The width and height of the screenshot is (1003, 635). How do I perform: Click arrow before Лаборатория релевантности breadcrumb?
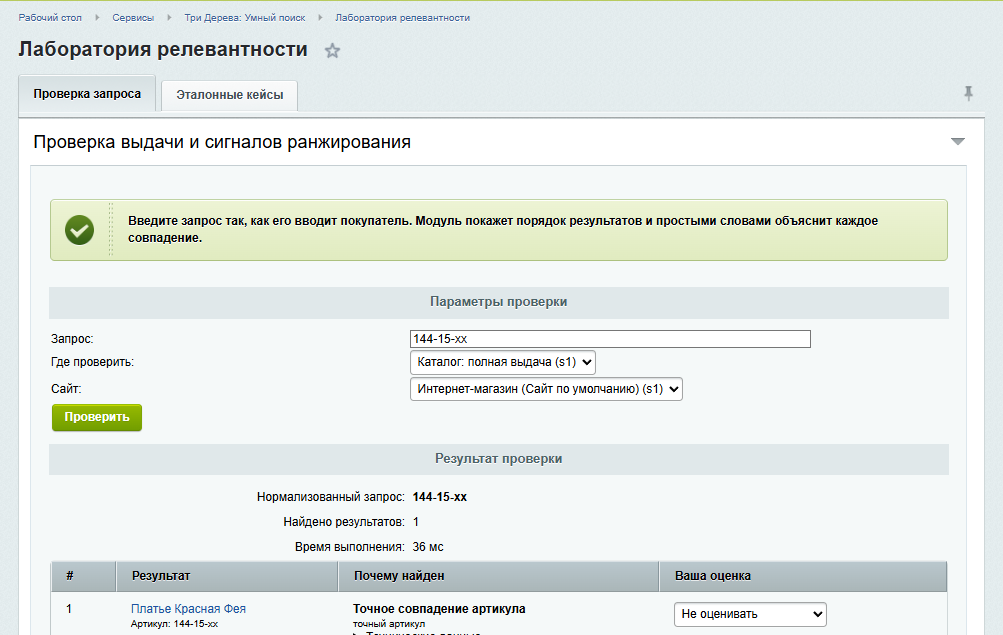320,18
